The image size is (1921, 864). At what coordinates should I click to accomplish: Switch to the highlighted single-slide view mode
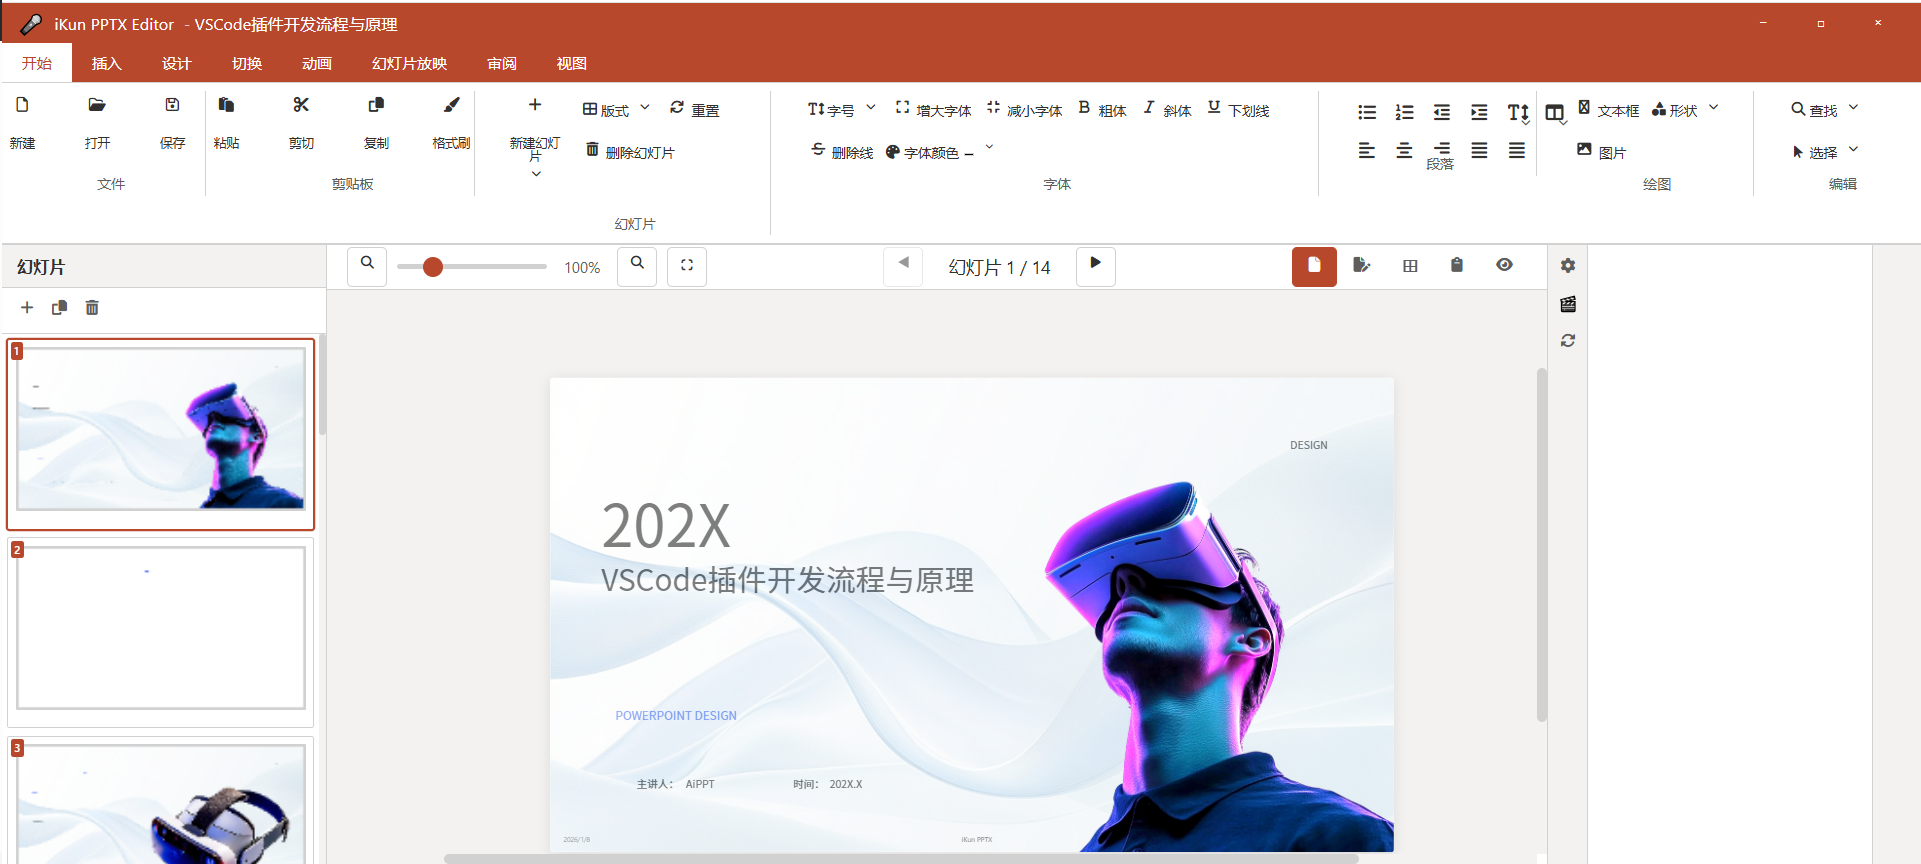(1314, 267)
